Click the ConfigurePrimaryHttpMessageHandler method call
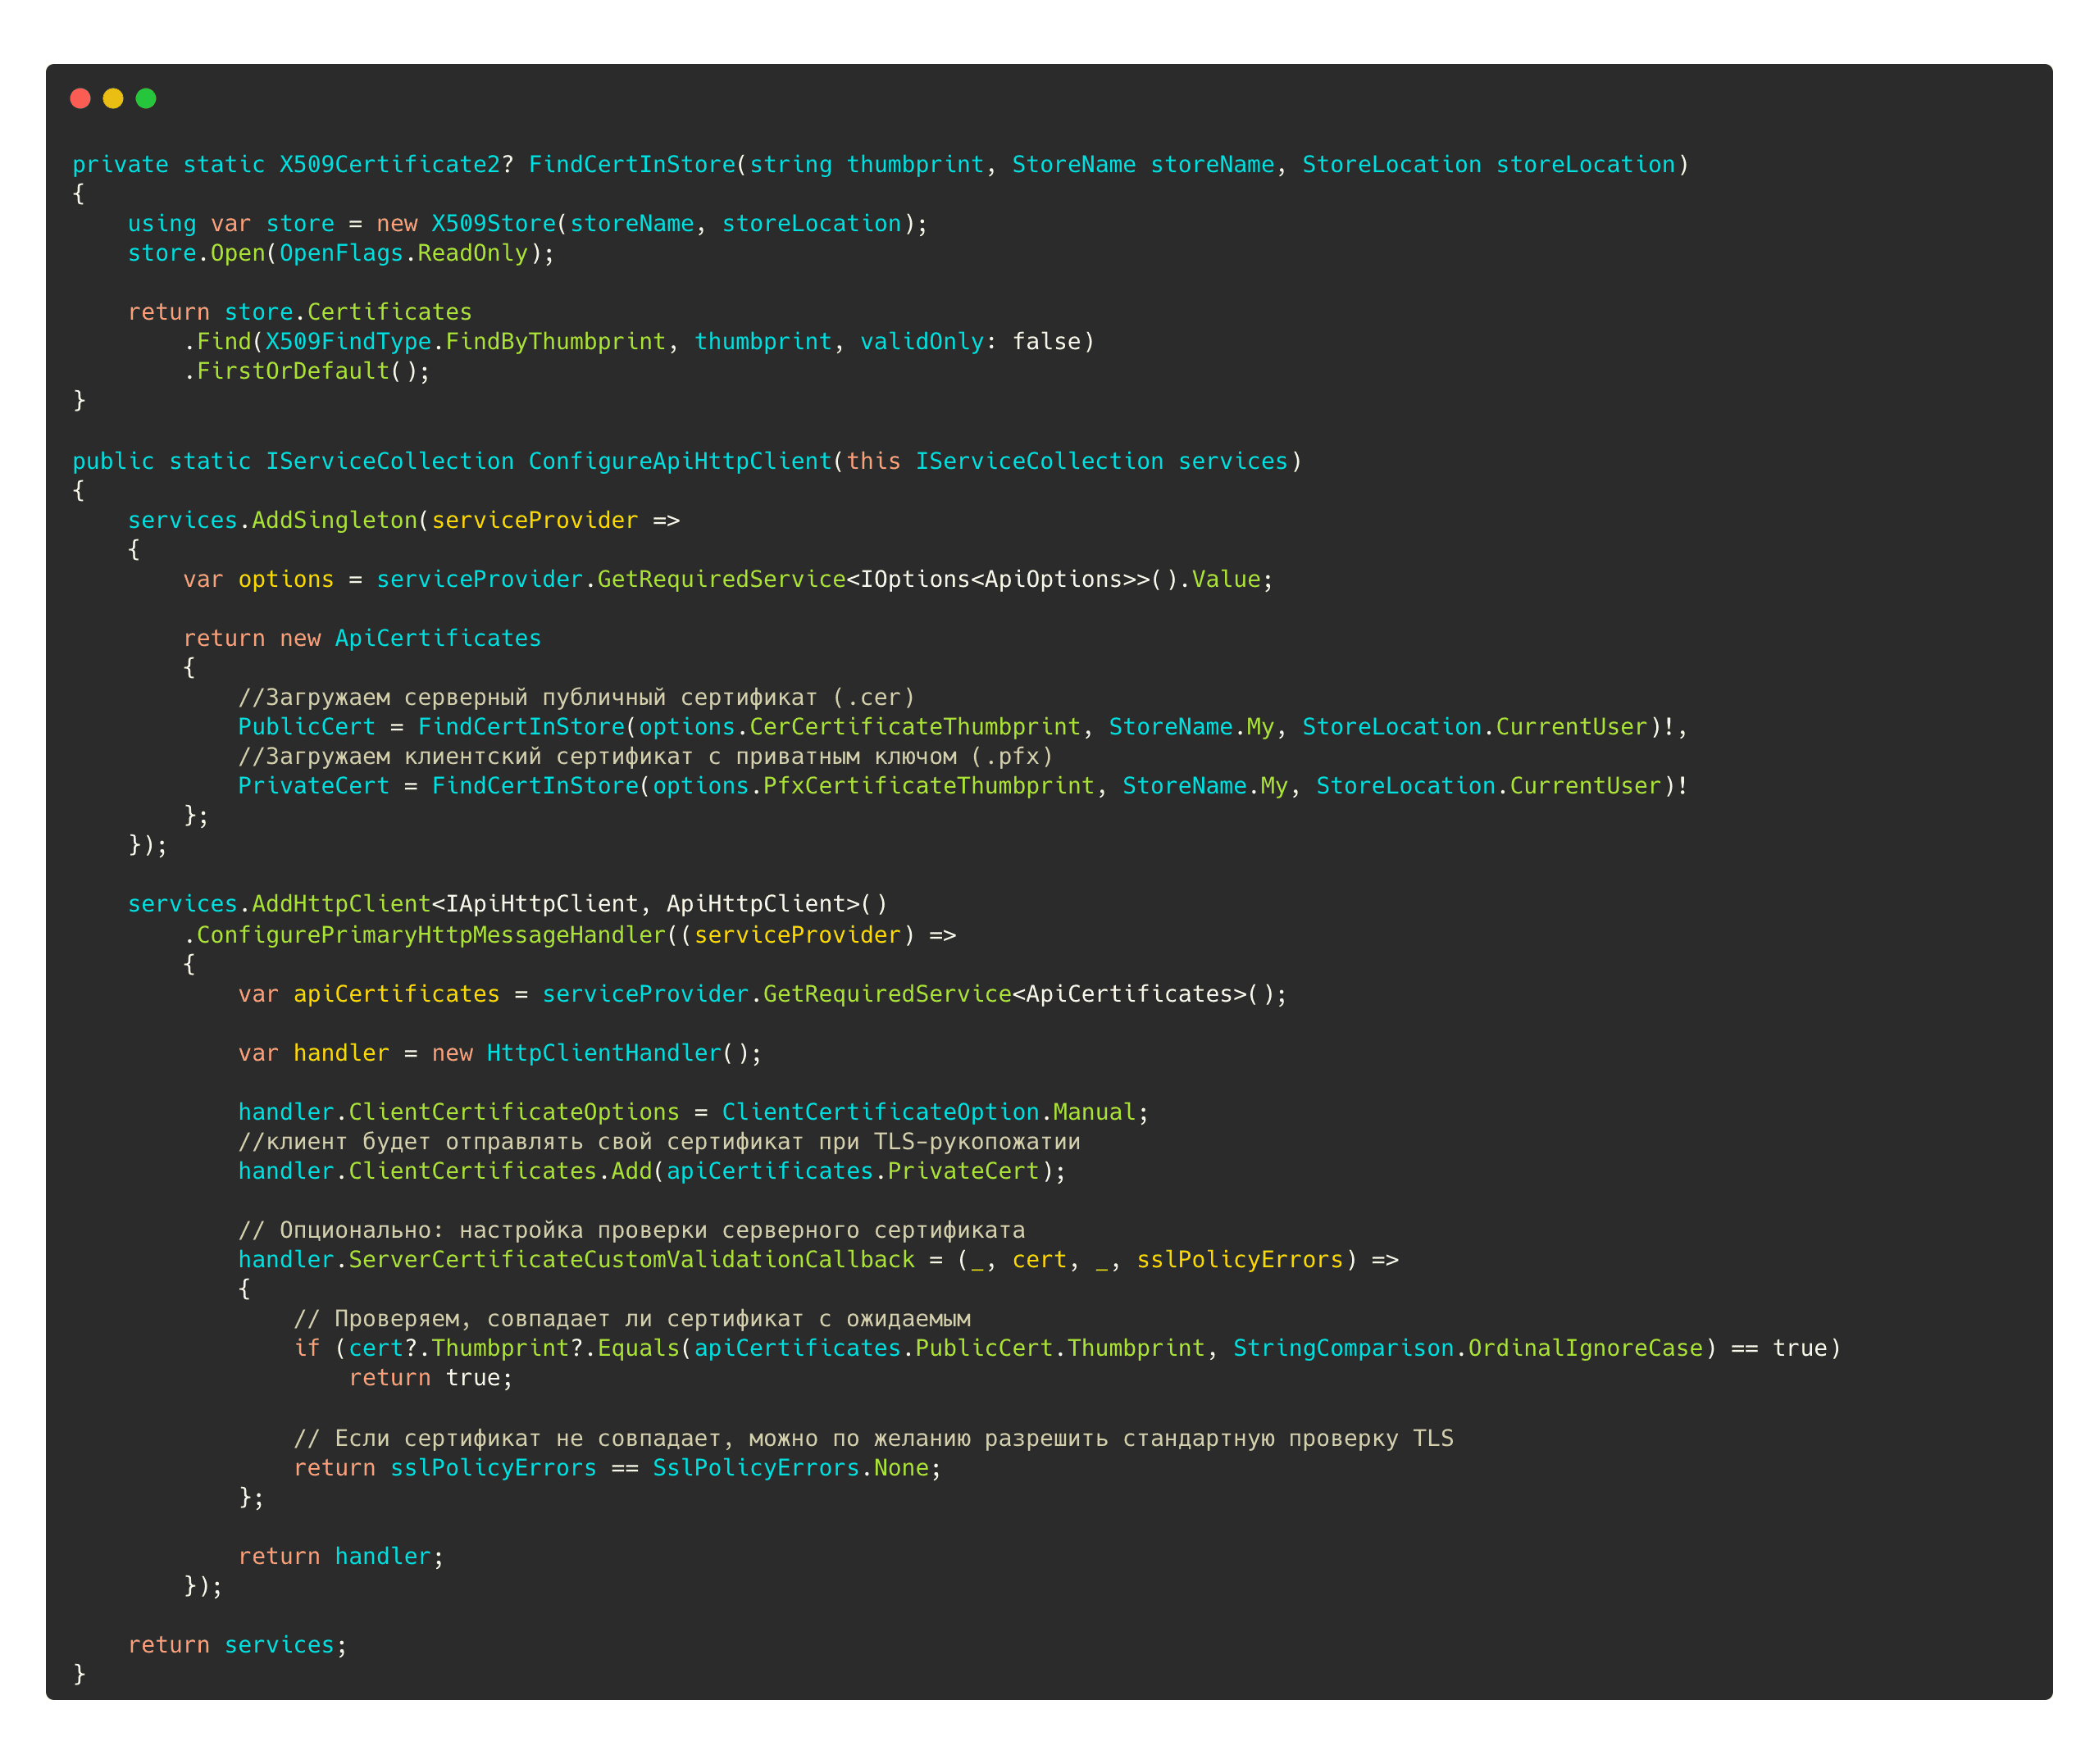 [x=430, y=935]
